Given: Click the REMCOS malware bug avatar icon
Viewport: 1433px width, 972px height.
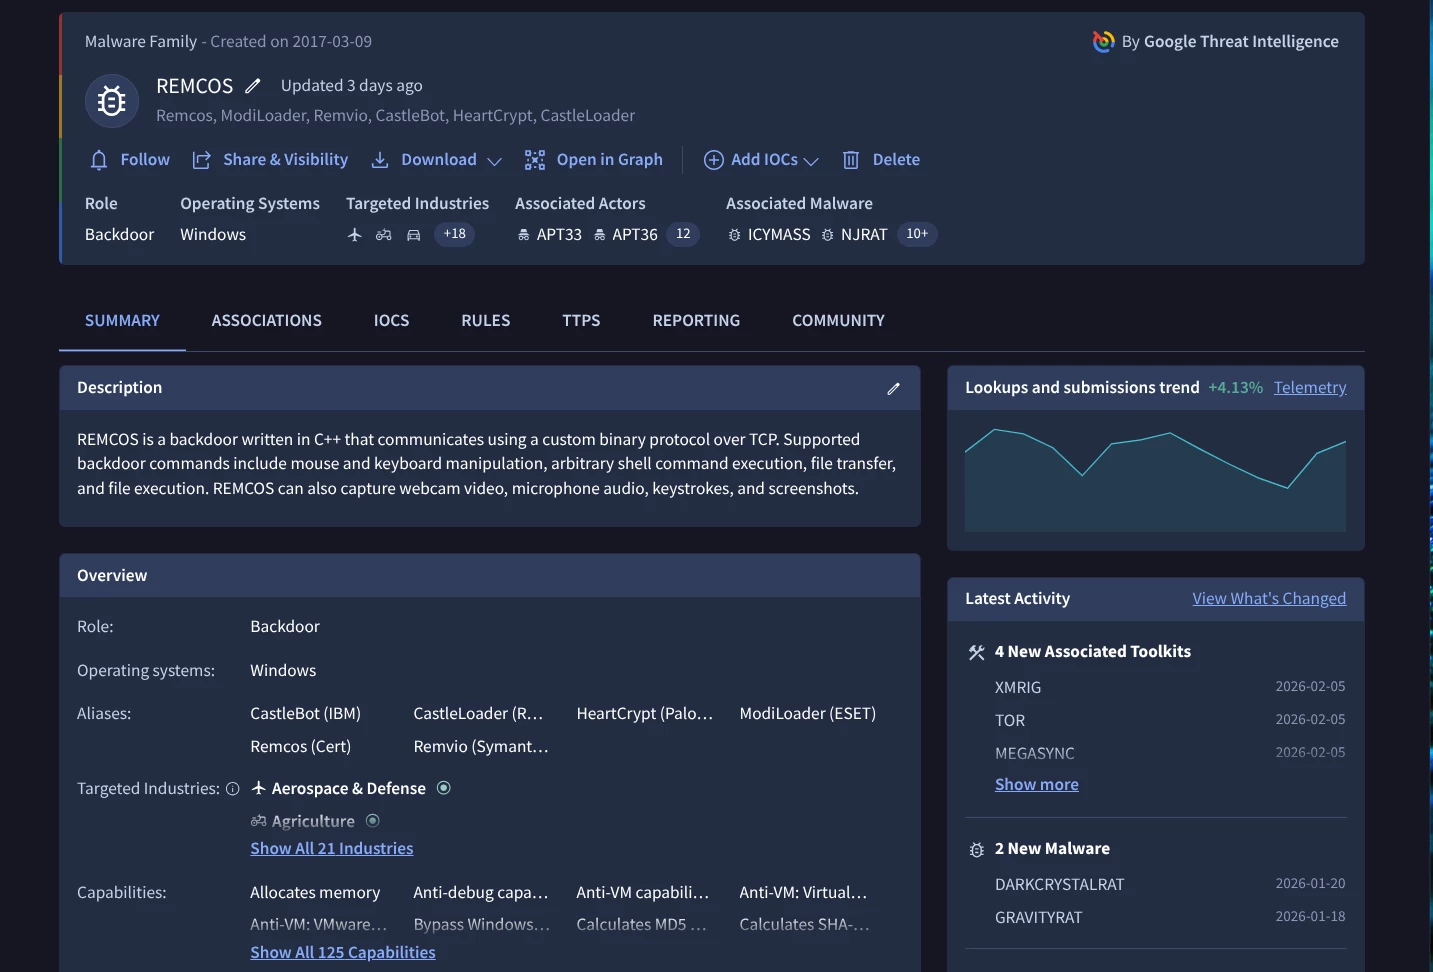Looking at the screenshot, I should click(x=112, y=101).
